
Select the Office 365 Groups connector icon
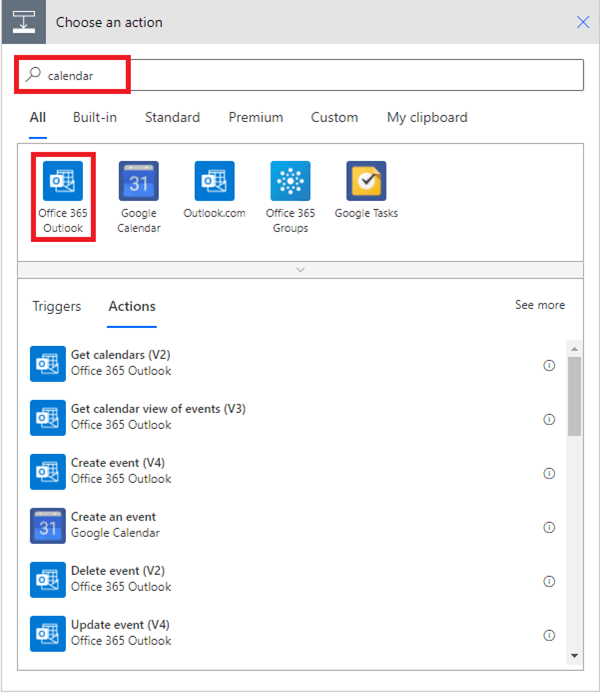point(290,181)
